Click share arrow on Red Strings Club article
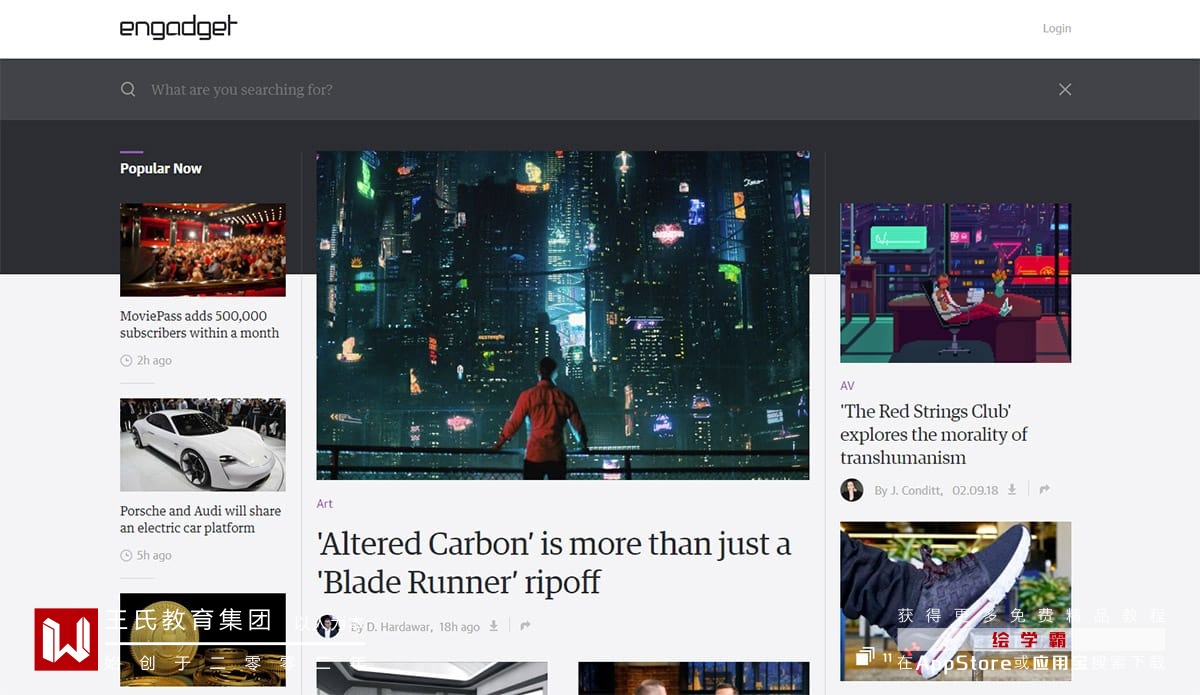The height and width of the screenshot is (695, 1200). tap(1044, 490)
